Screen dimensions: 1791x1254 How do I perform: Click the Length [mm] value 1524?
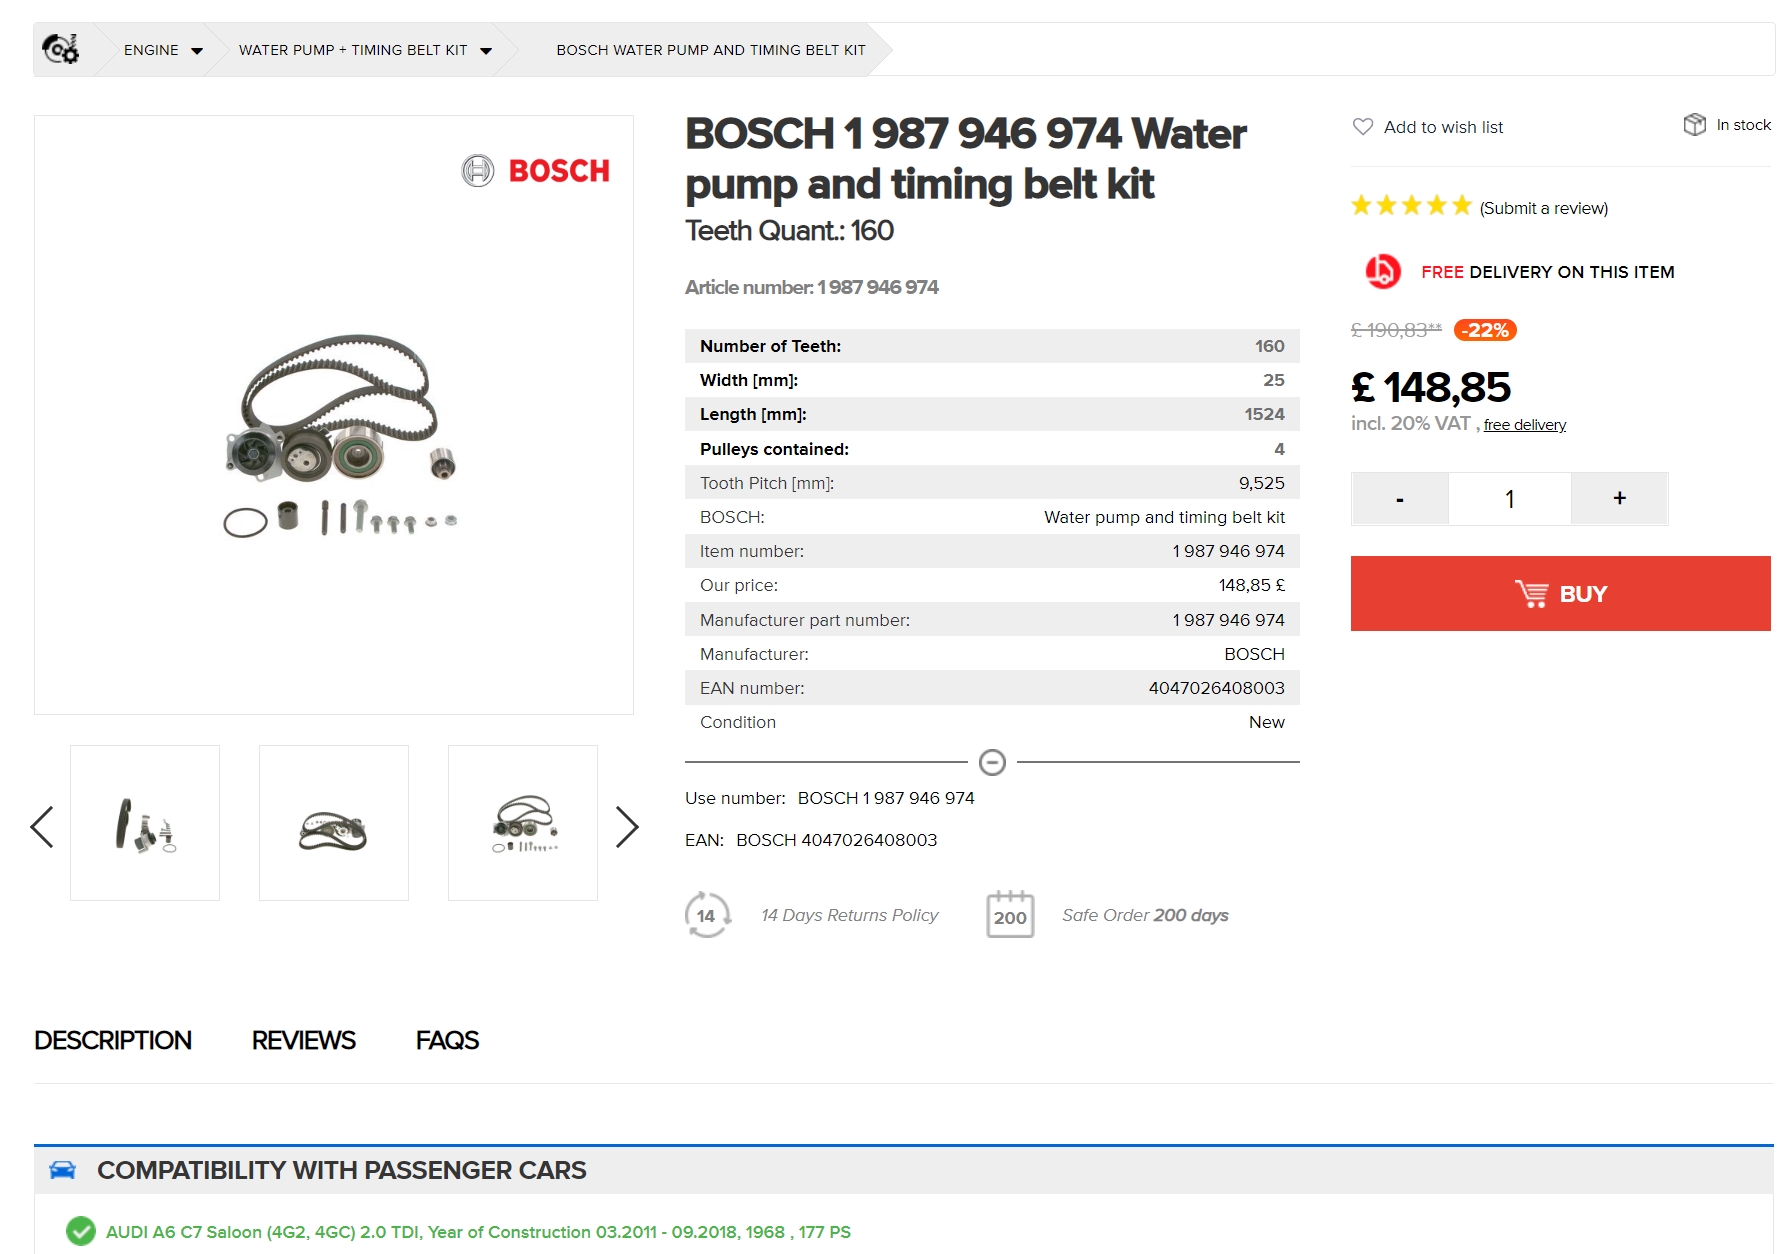[1264, 414]
